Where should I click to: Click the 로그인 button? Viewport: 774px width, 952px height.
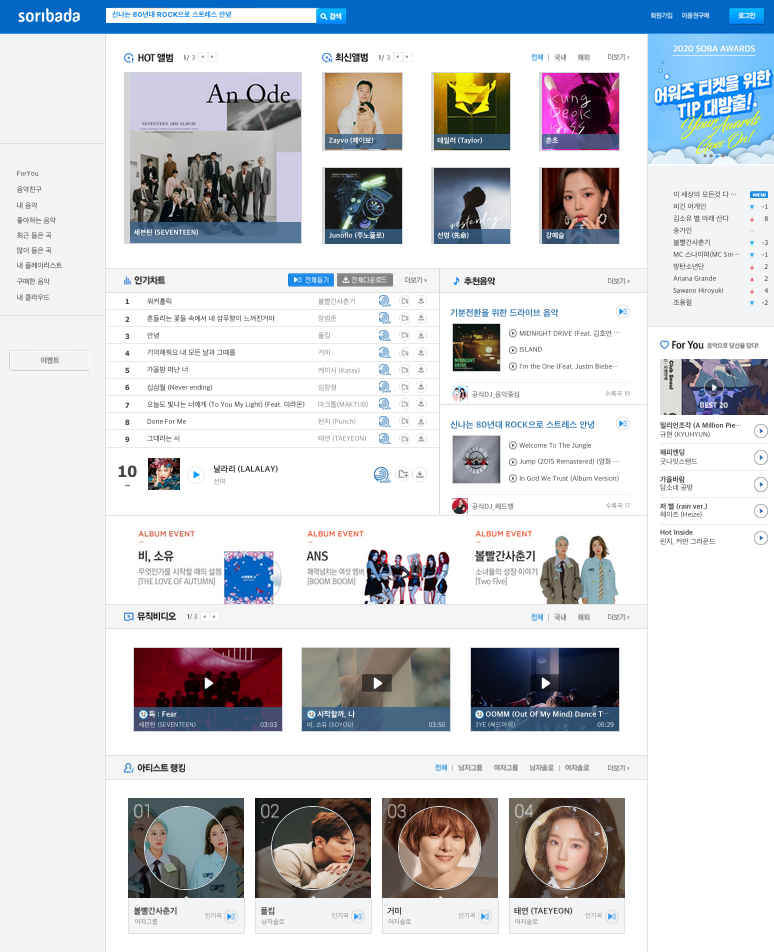746,16
